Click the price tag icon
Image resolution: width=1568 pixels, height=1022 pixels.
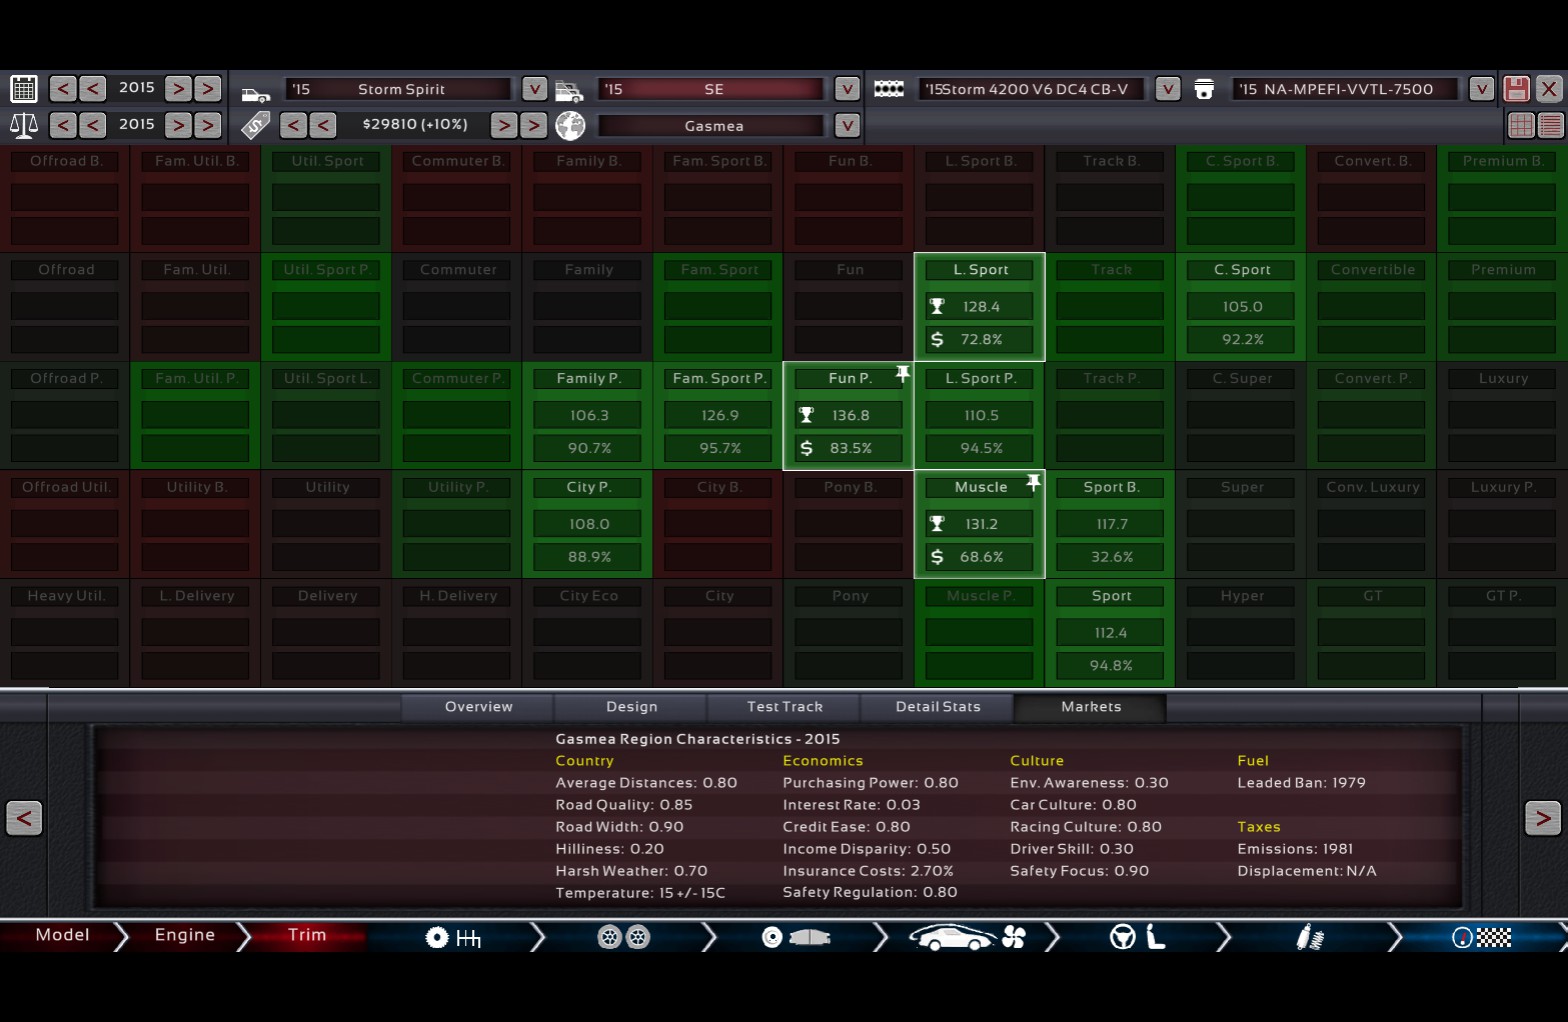256,125
